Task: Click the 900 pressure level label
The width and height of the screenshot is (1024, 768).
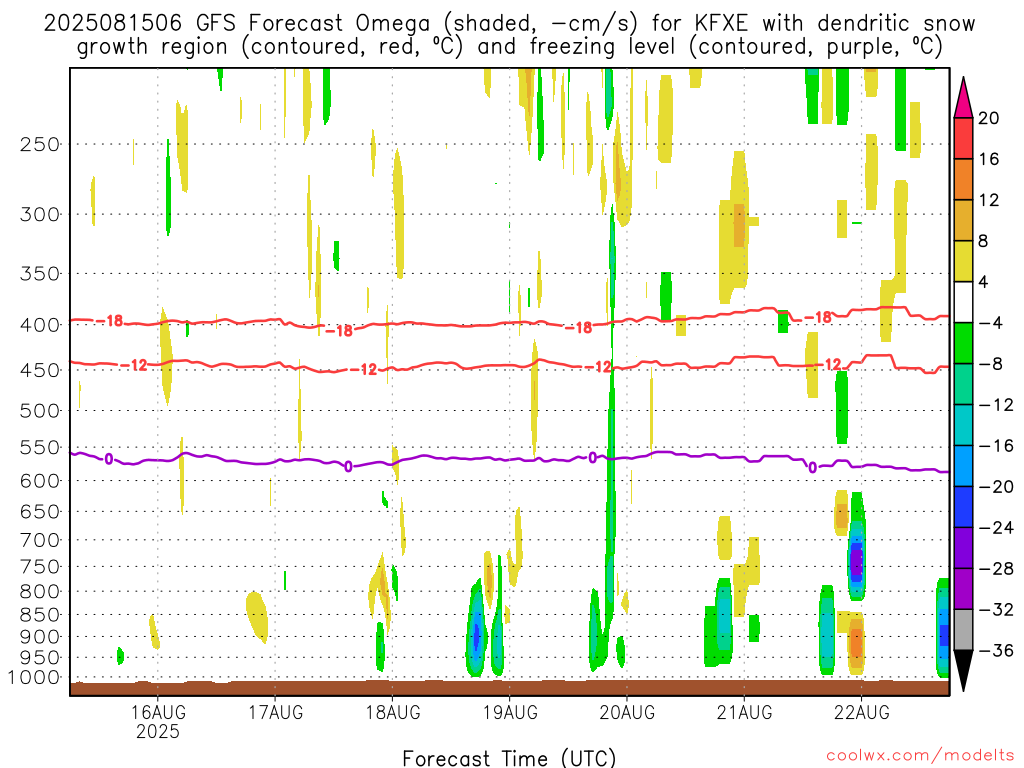Action: tap(40, 636)
